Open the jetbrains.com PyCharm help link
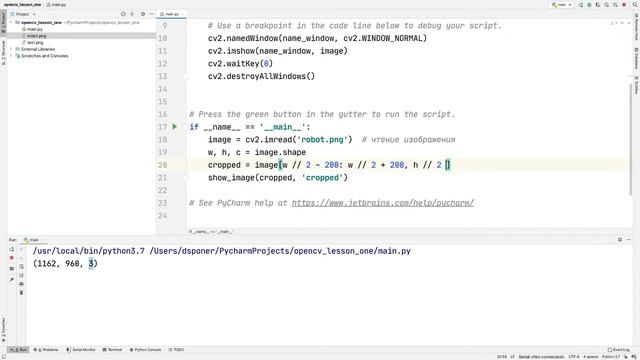Image resolution: width=640 pixels, height=360 pixels. click(382, 203)
